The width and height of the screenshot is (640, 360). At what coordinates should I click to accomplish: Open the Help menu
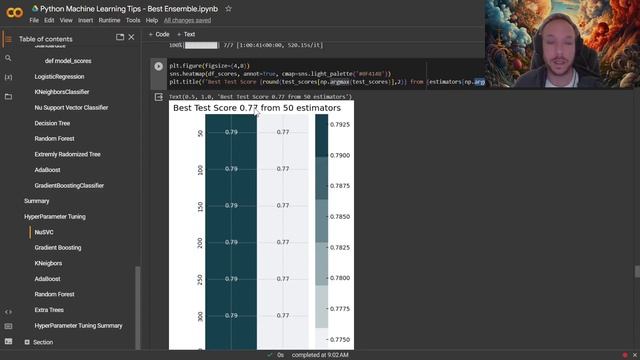coord(152,20)
